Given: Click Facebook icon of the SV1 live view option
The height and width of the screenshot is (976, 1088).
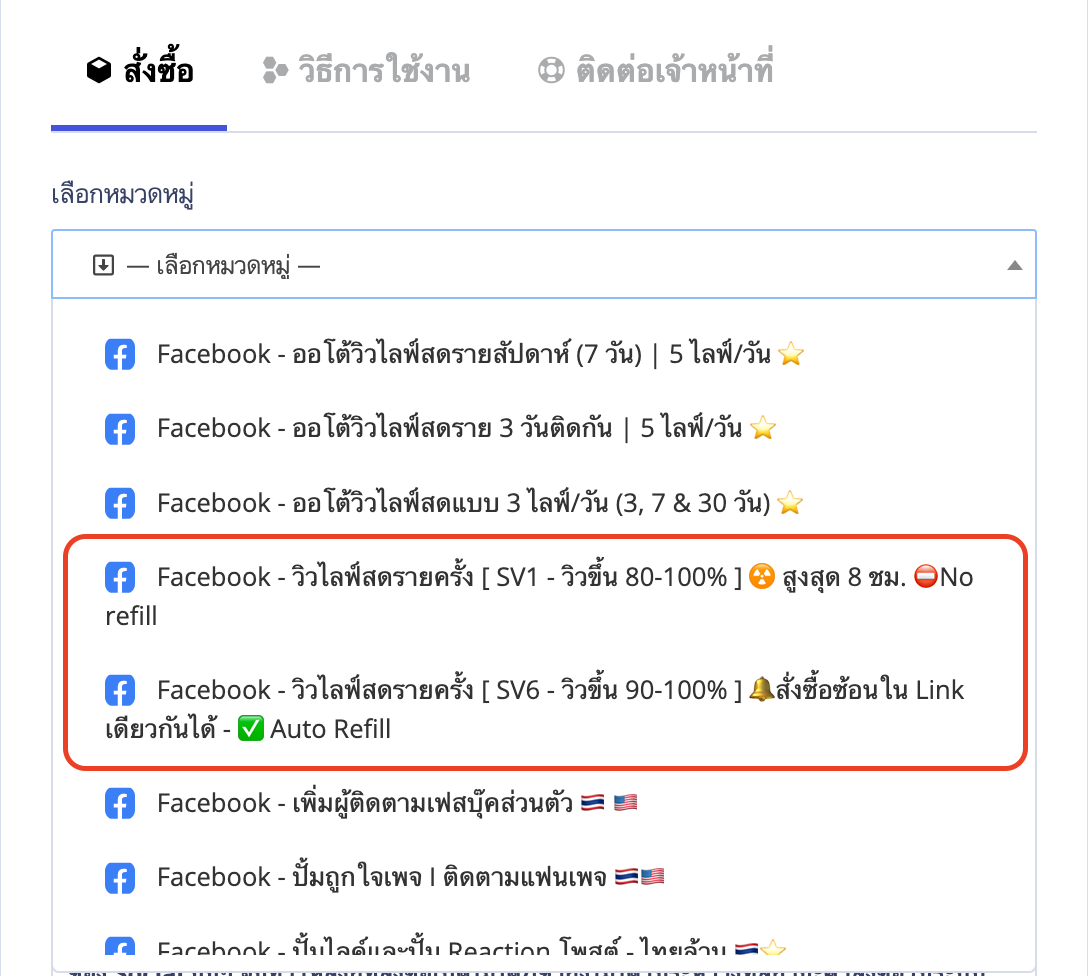Looking at the screenshot, I should [120, 577].
